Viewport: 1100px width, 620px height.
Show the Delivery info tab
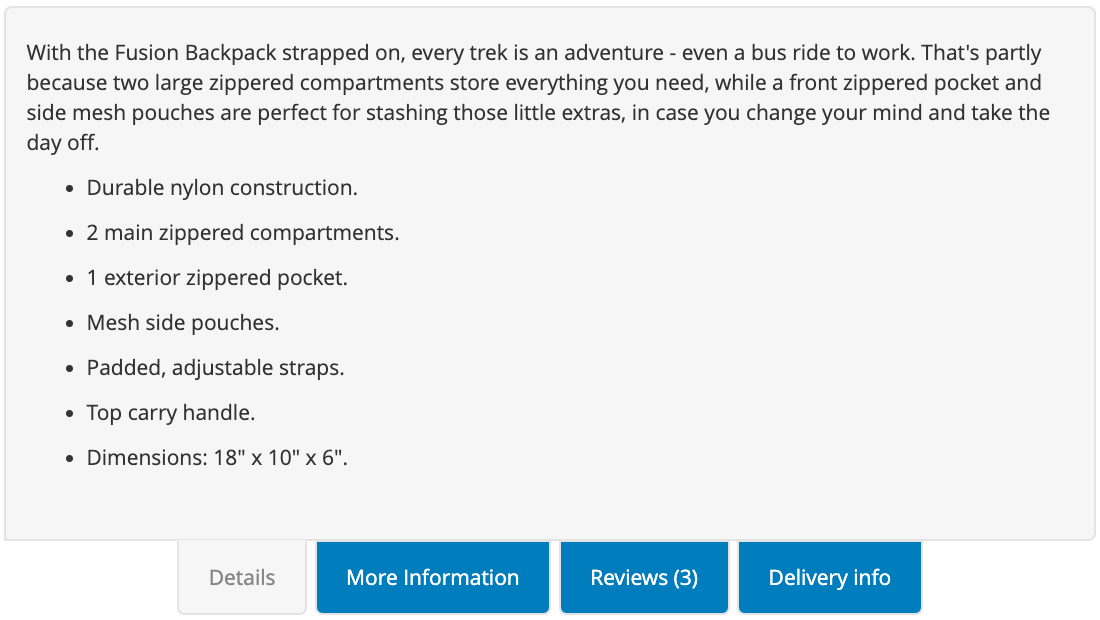coord(829,577)
